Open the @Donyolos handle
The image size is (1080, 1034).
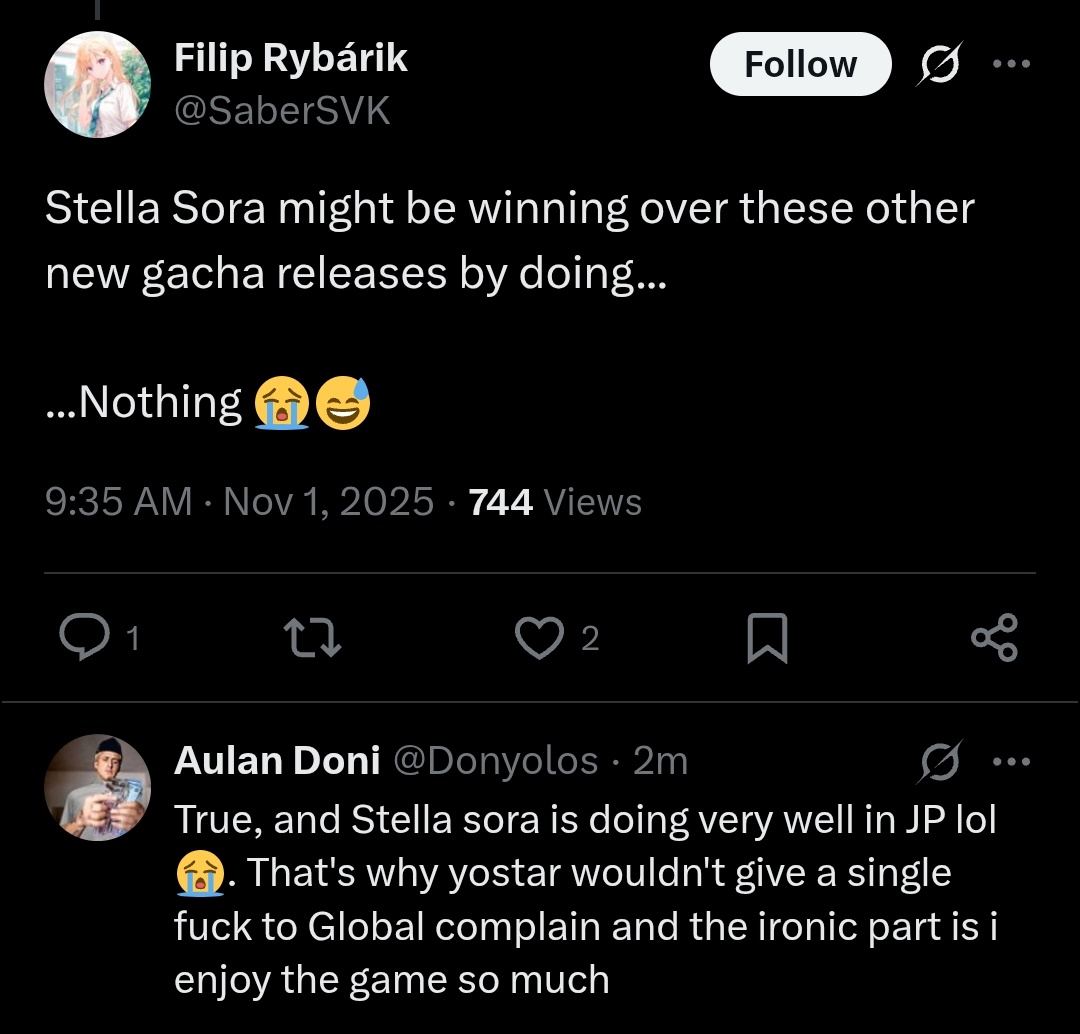click(495, 762)
